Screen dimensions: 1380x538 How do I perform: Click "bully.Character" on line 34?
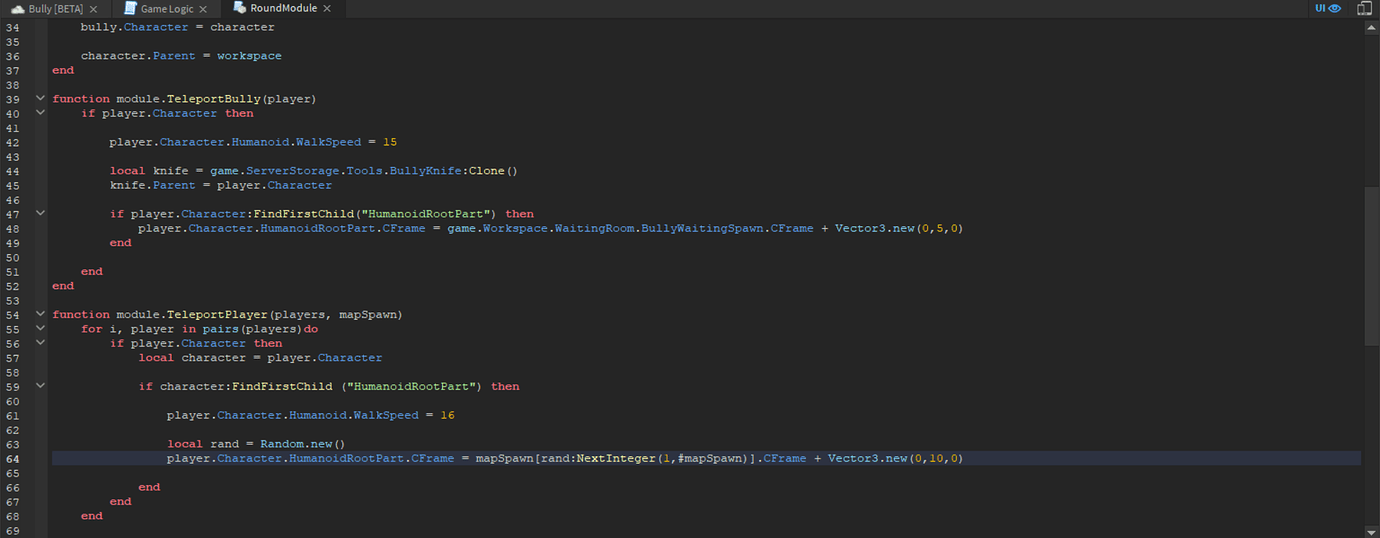(x=134, y=27)
